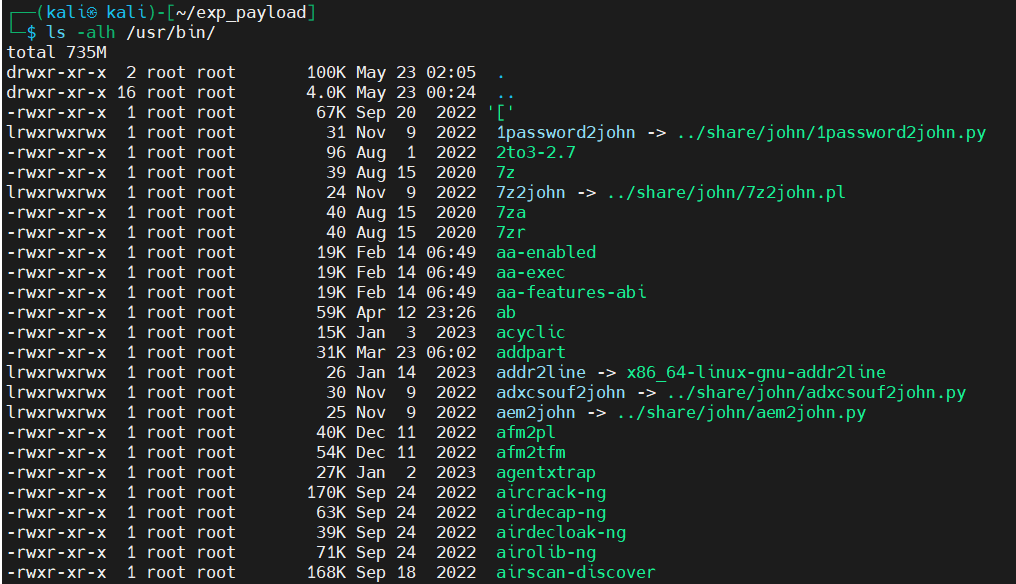
Task: Select the x86_64-linux-gnu-addr2line target
Action: [x=756, y=372]
